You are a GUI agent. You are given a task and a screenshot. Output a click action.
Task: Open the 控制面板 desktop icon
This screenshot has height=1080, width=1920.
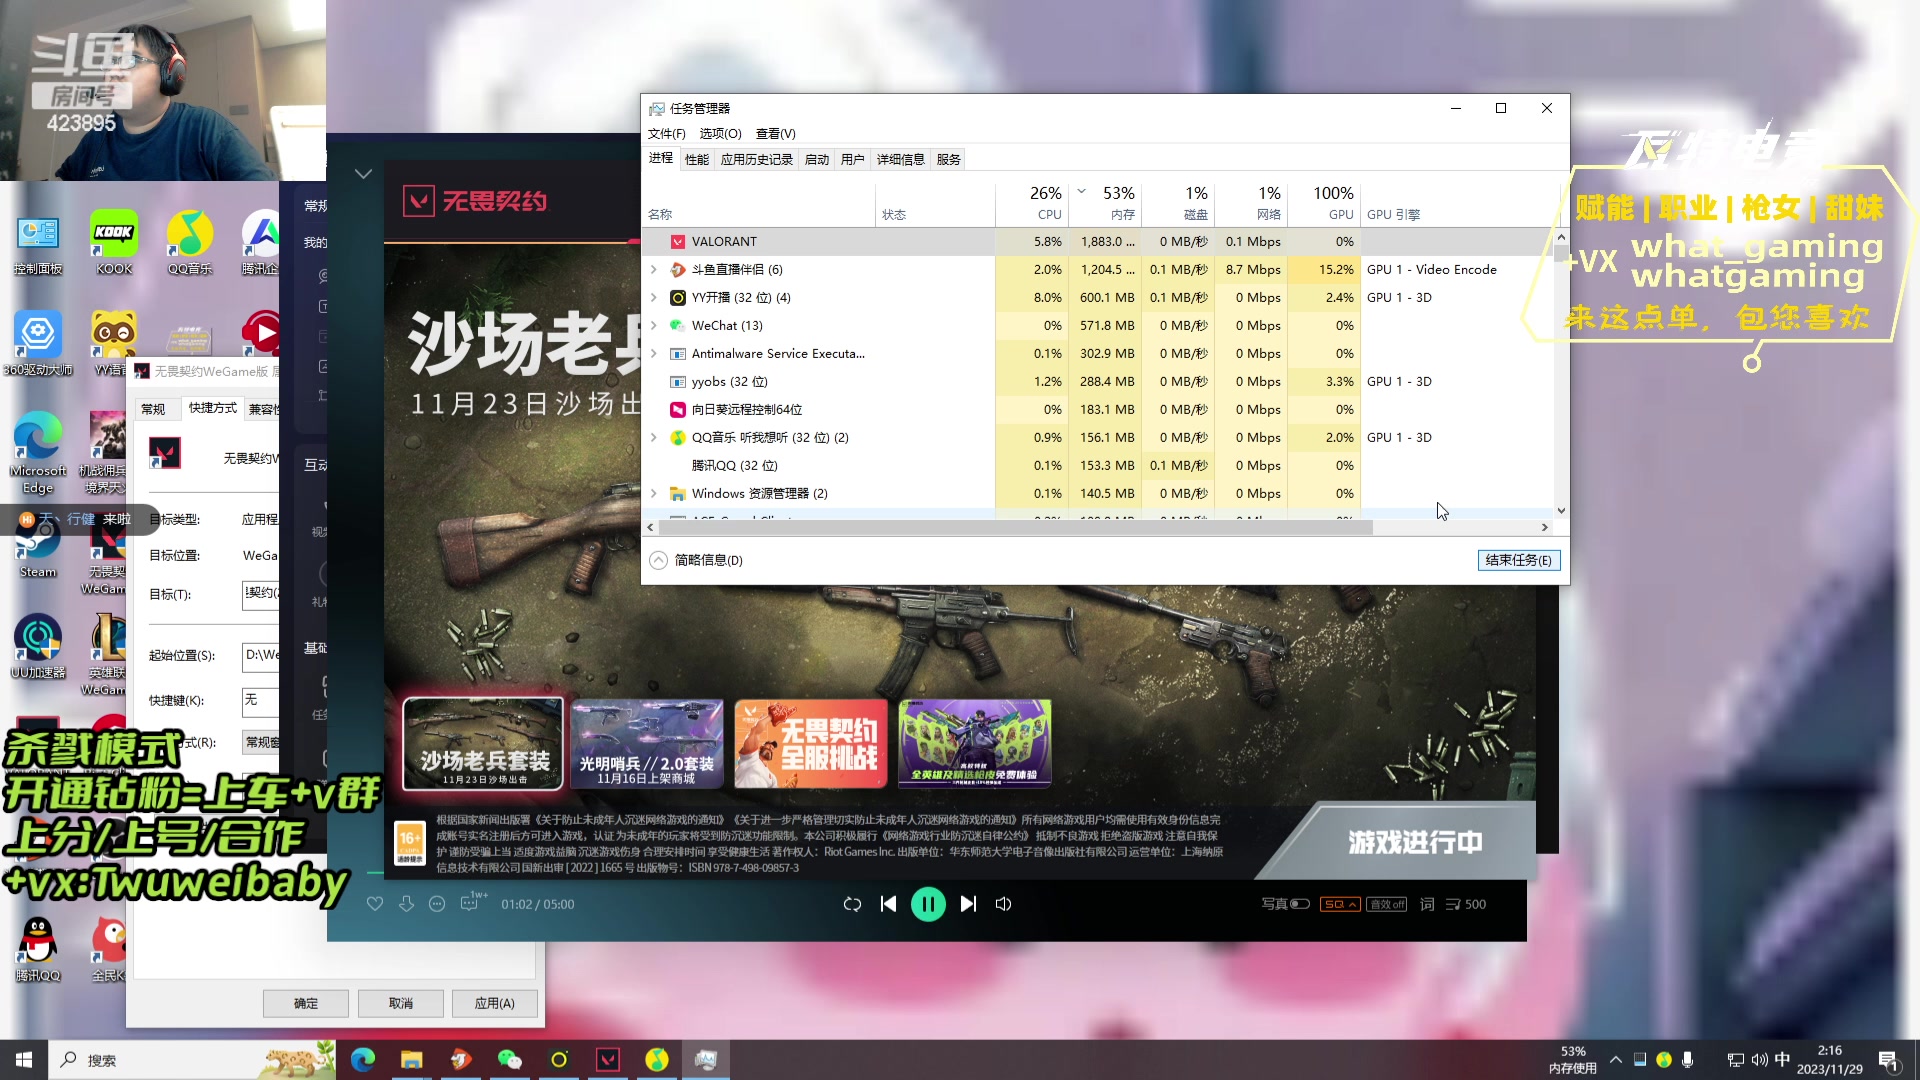coord(38,243)
